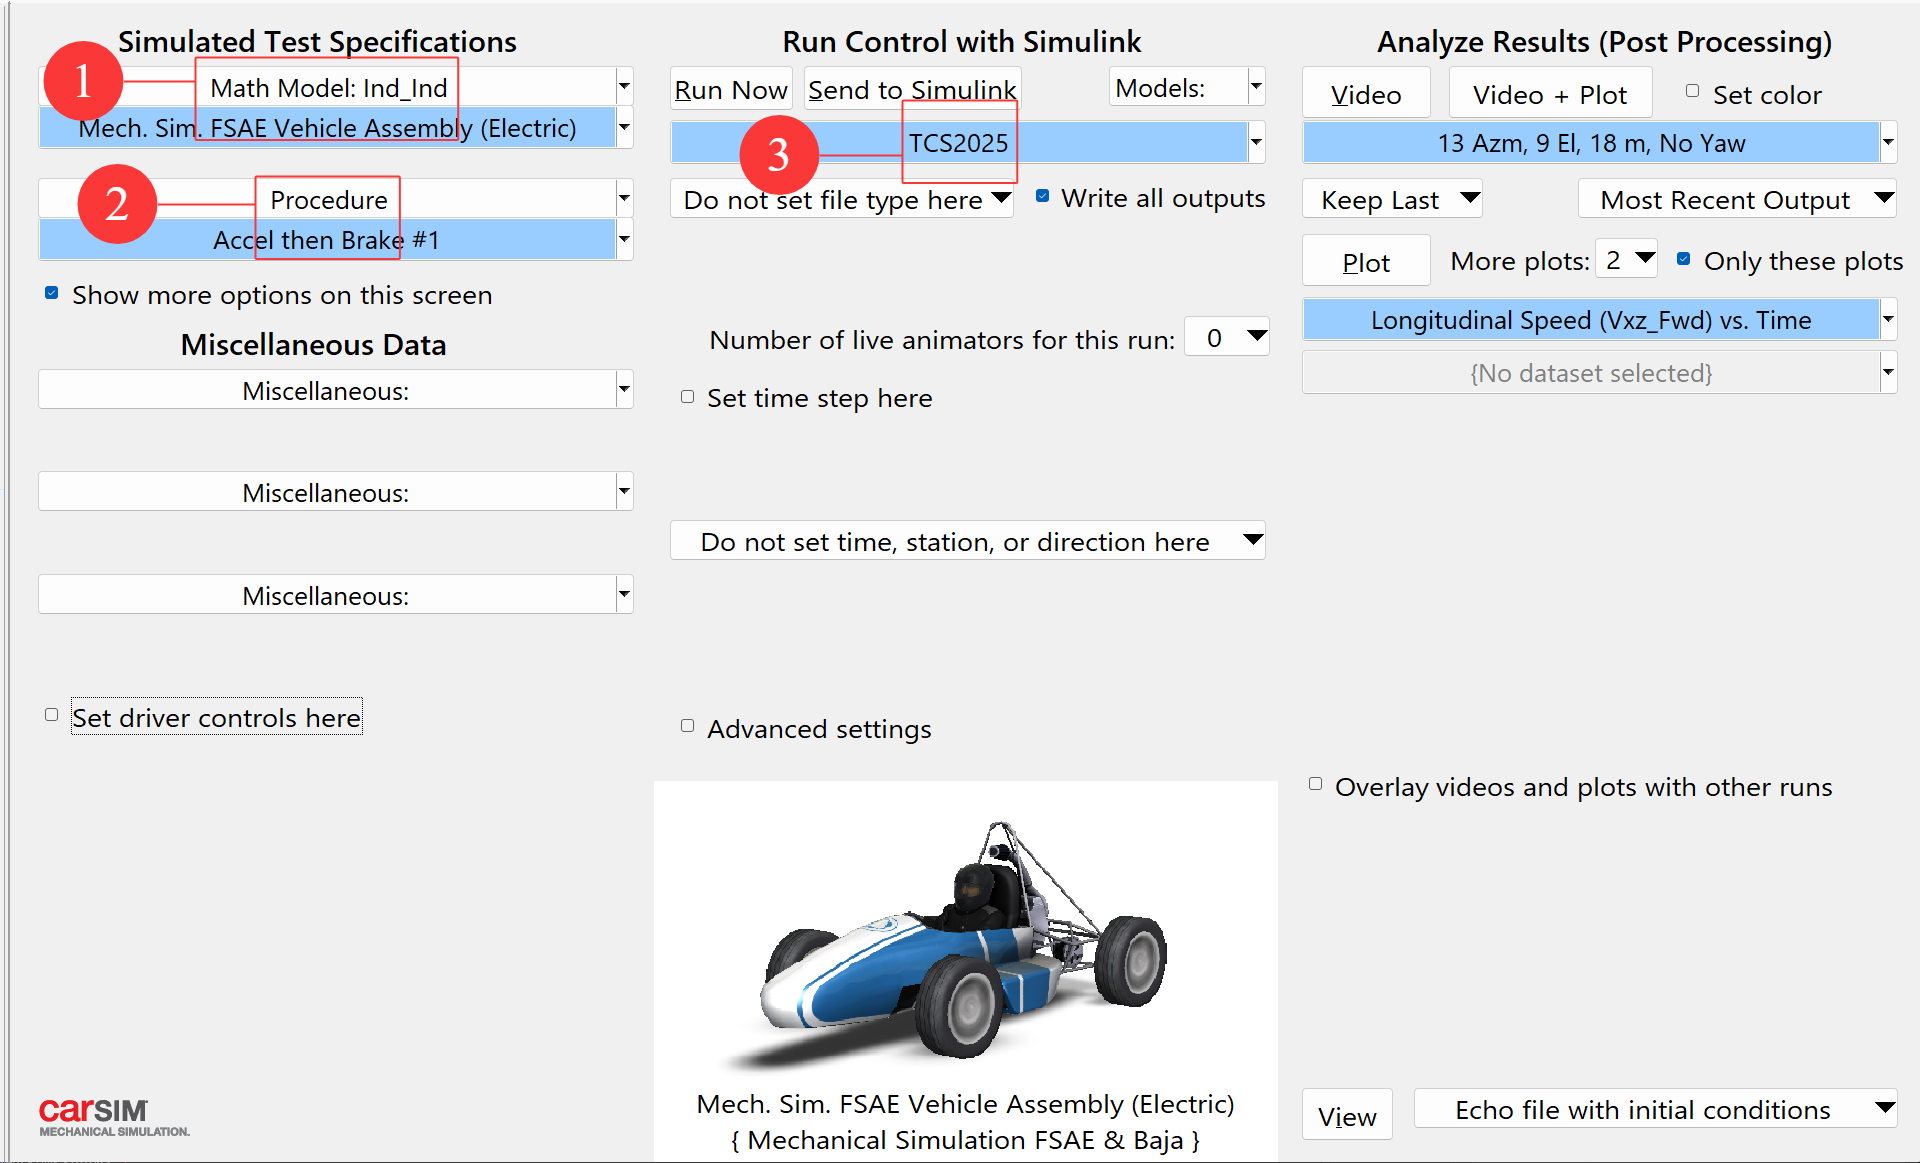
Task: Click the Video + Plot button
Action: click(1549, 95)
